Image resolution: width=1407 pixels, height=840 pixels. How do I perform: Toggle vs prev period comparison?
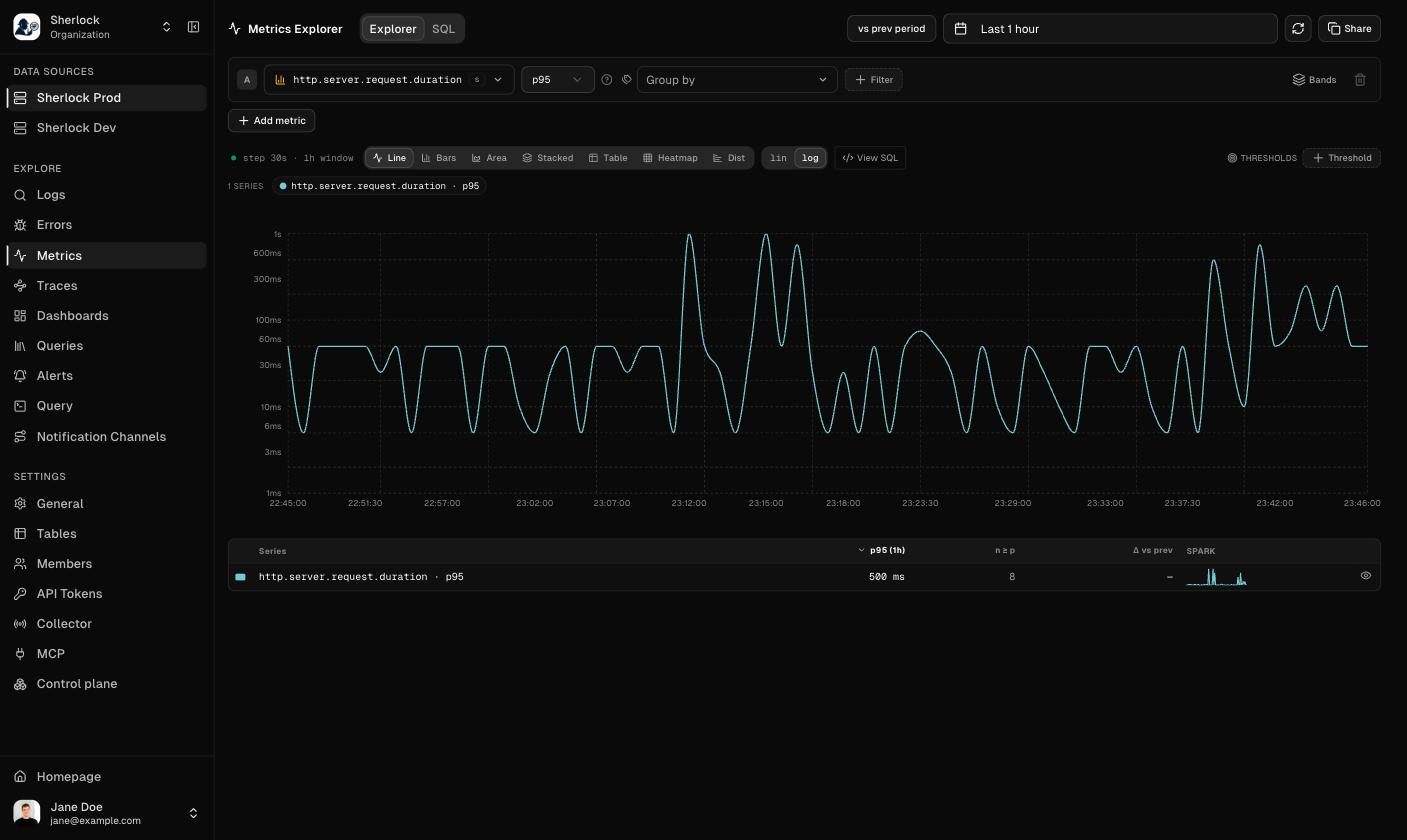coord(891,29)
